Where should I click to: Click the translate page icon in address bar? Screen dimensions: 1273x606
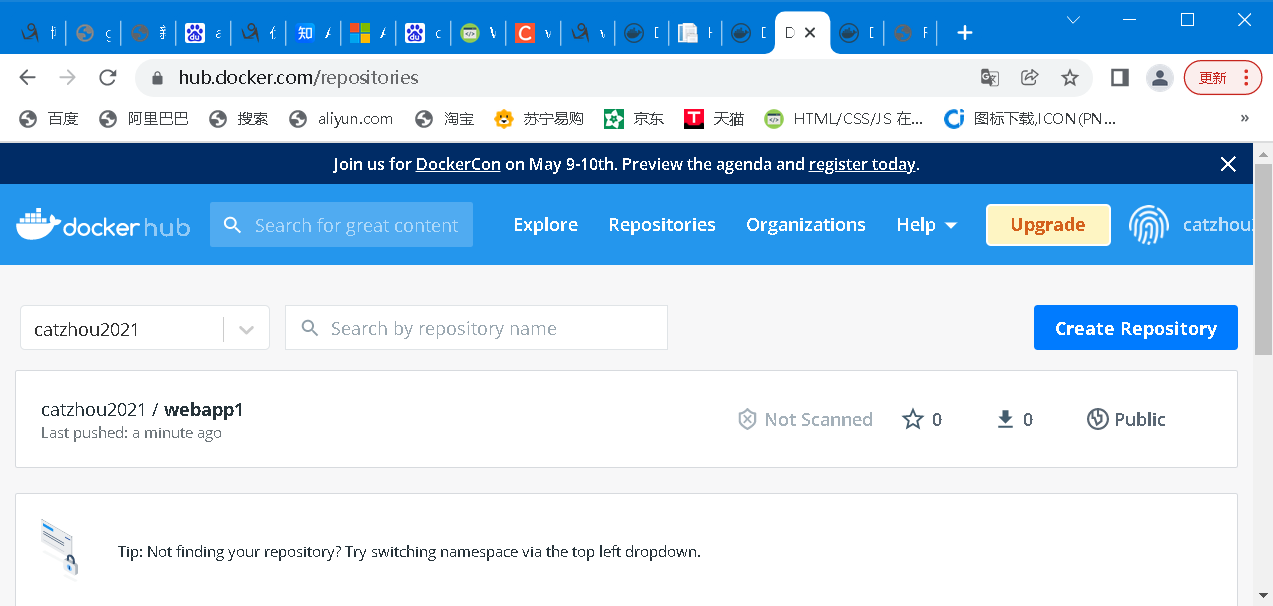[989, 78]
